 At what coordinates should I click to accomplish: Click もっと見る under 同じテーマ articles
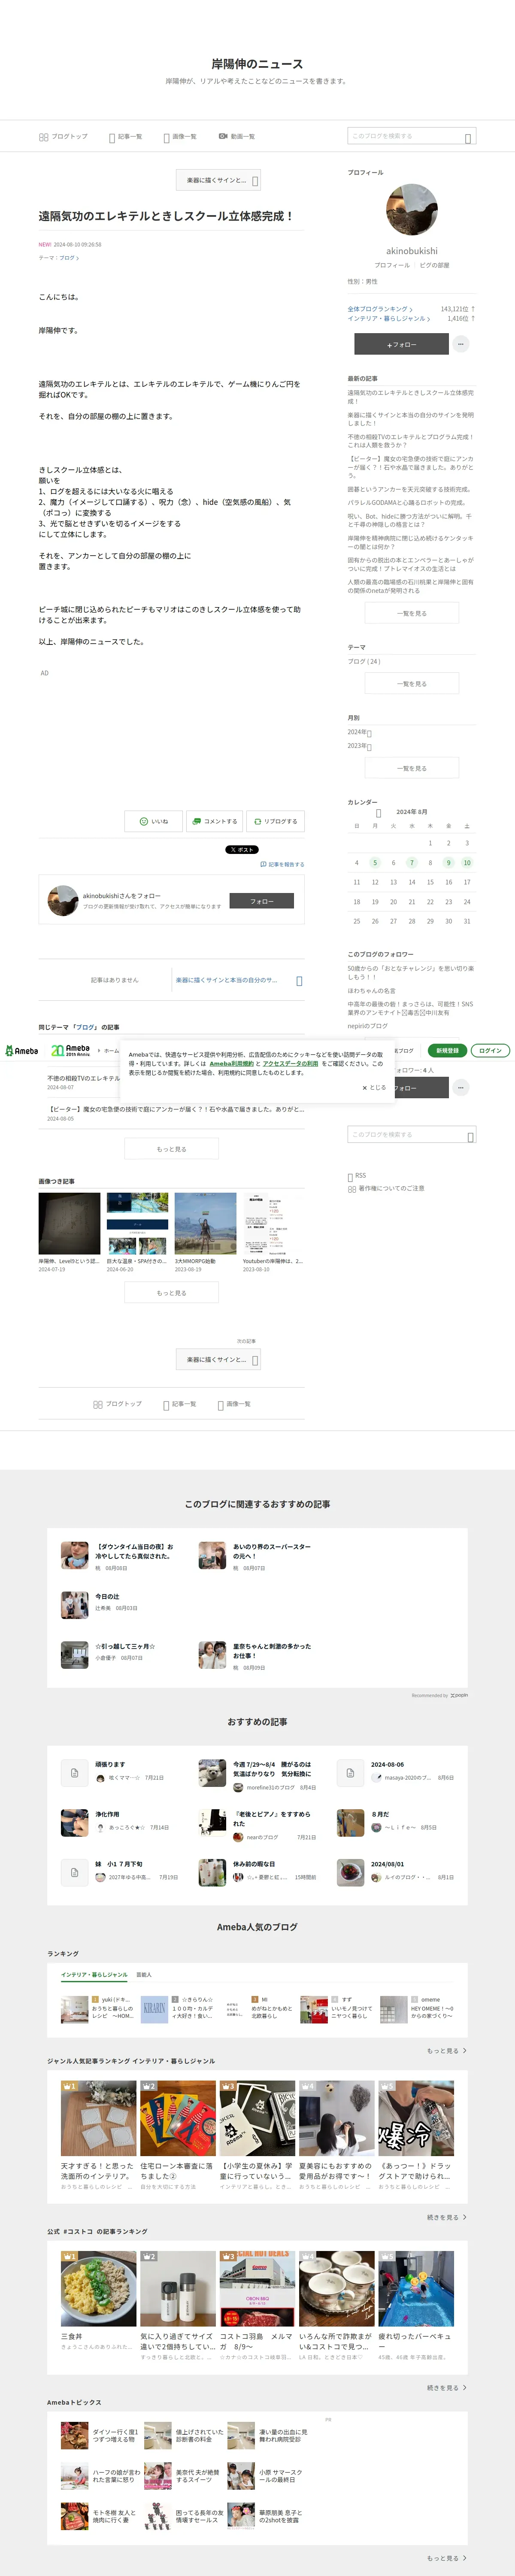point(171,1149)
